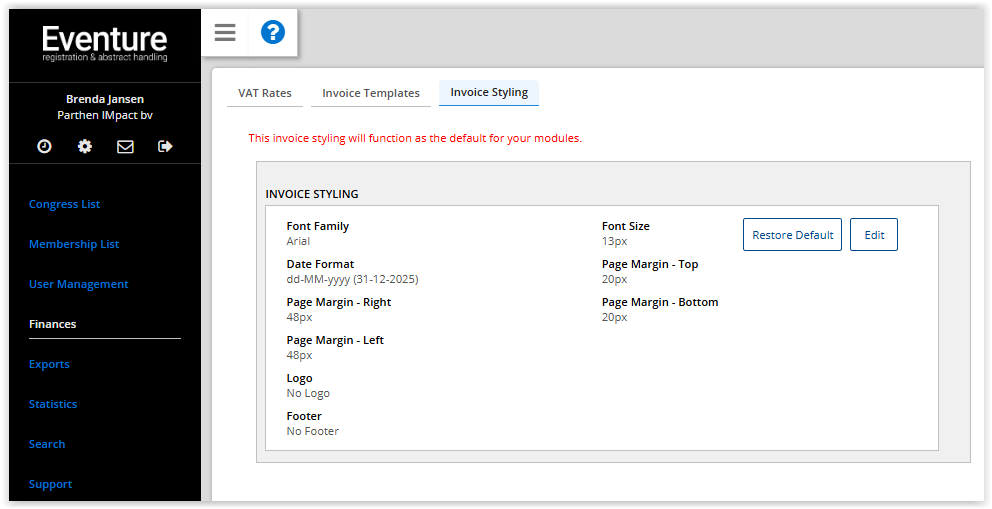Go to User Management
This screenshot has height=509, width=992.
78,284
